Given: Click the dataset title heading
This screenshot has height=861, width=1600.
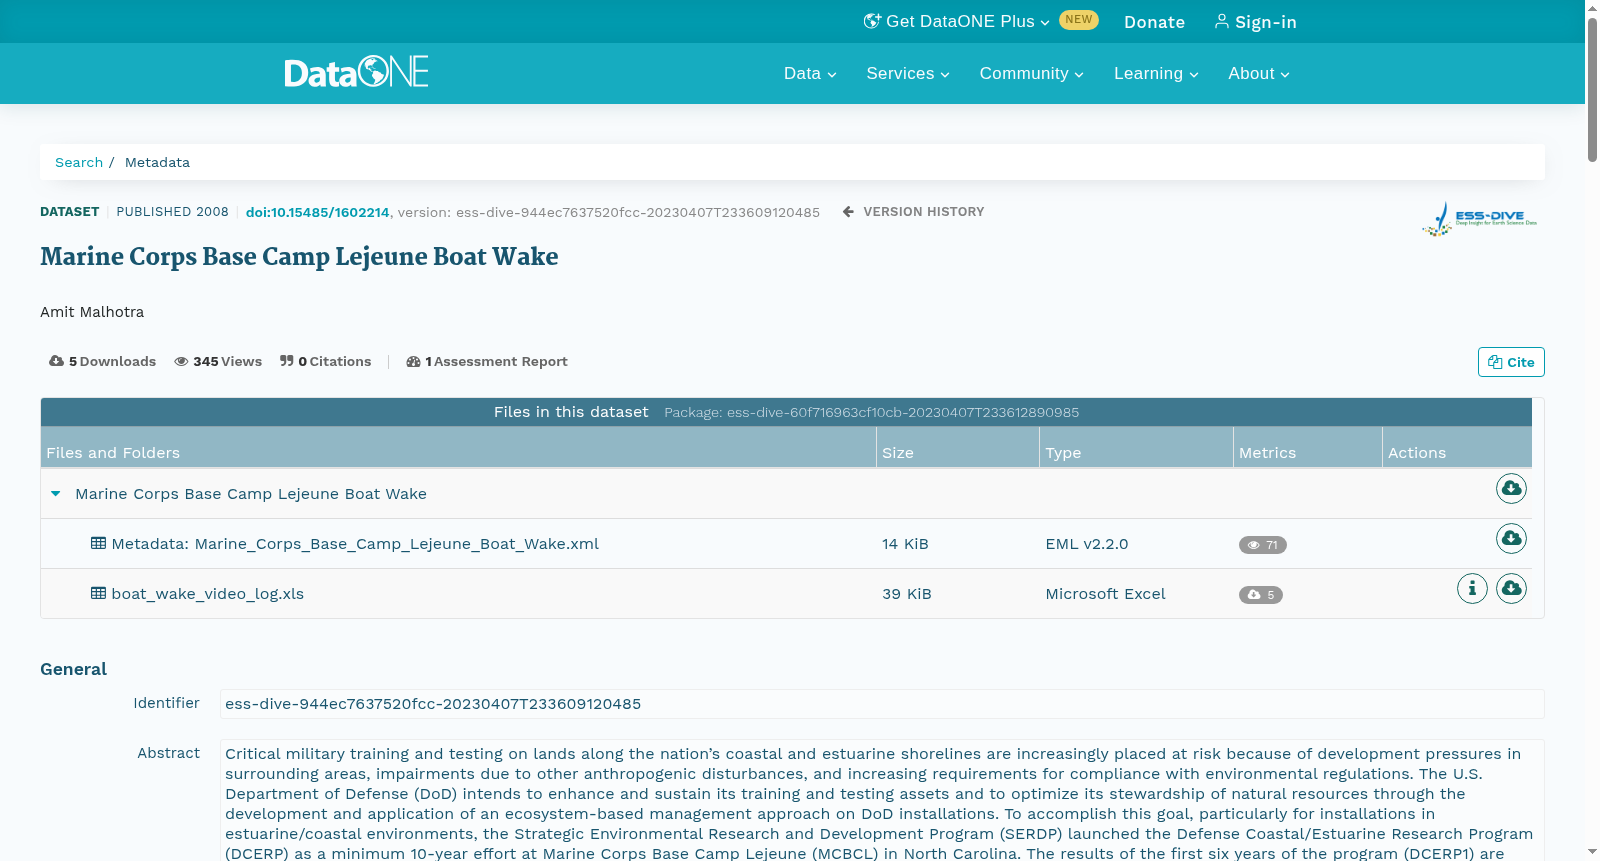Looking at the screenshot, I should coord(299,257).
